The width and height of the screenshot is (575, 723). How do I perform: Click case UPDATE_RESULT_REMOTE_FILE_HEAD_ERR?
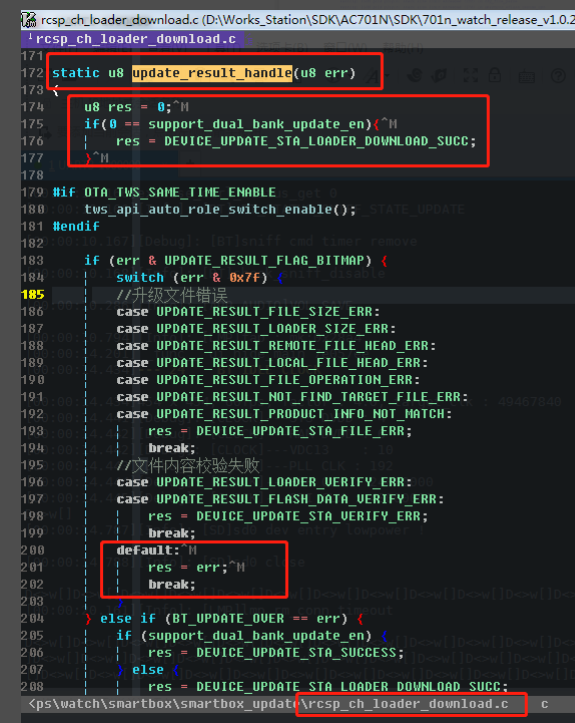(276, 346)
